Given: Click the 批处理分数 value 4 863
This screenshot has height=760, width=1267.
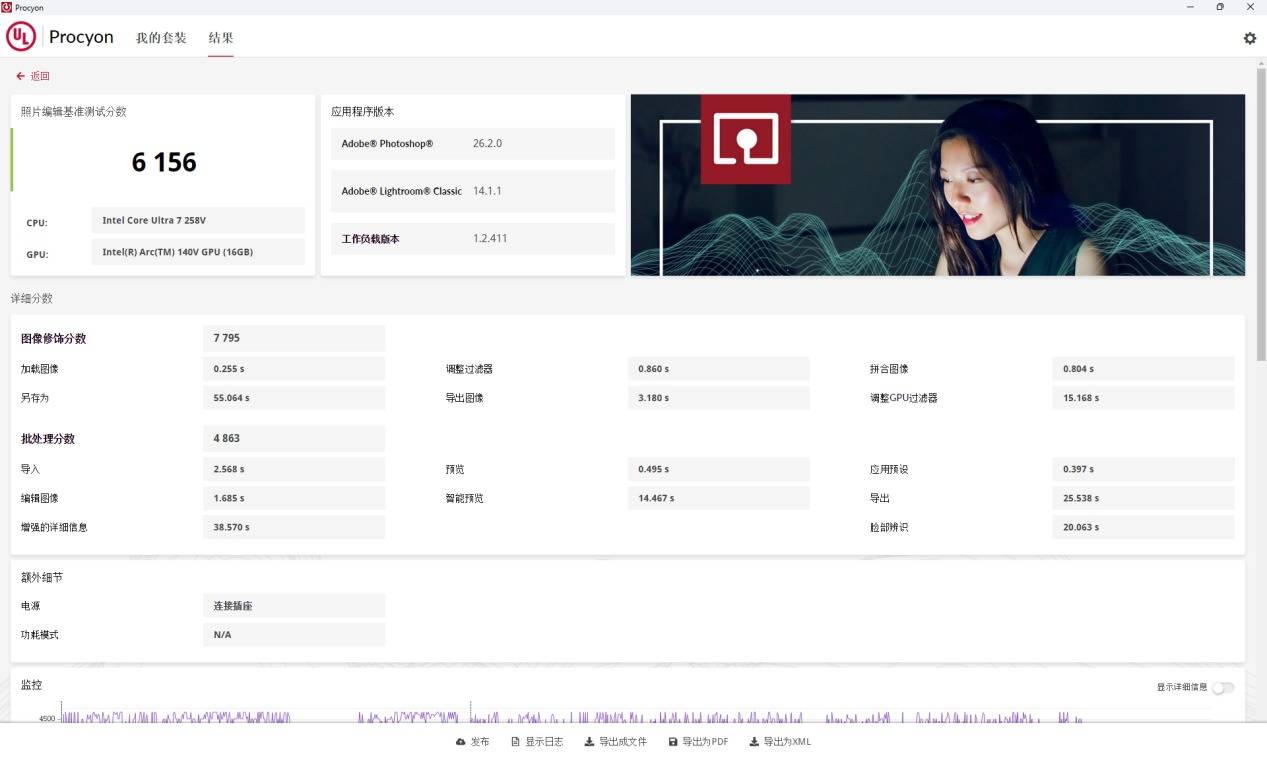Looking at the screenshot, I should (293, 438).
